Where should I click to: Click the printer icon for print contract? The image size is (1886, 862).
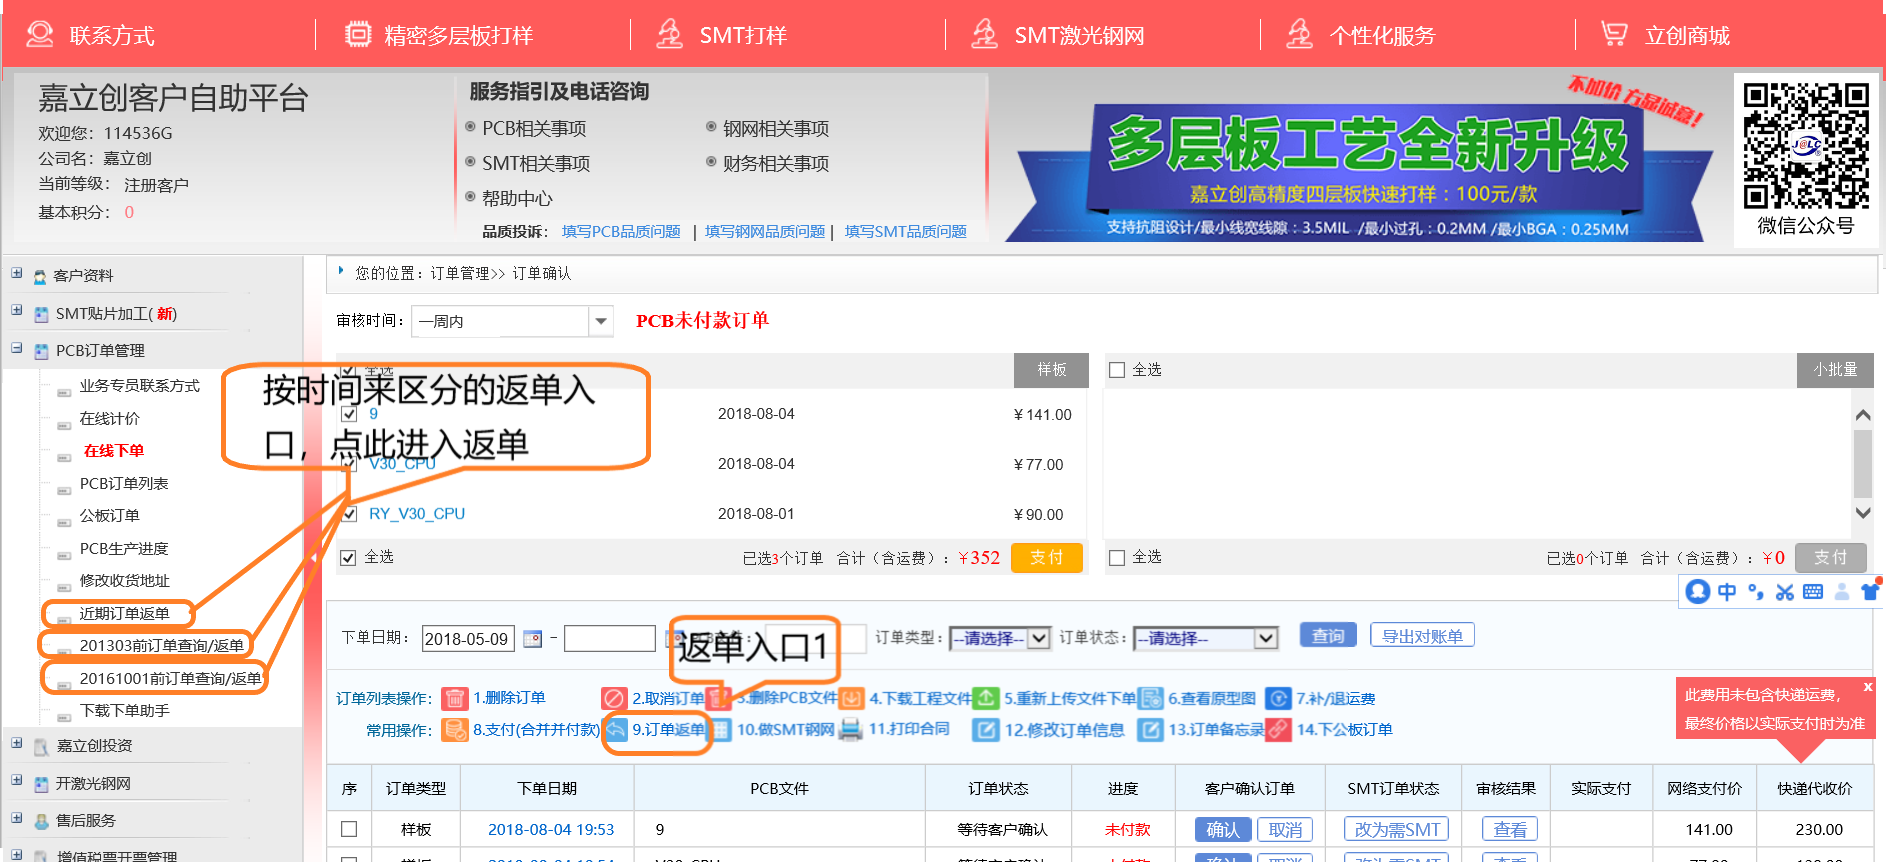(x=851, y=729)
